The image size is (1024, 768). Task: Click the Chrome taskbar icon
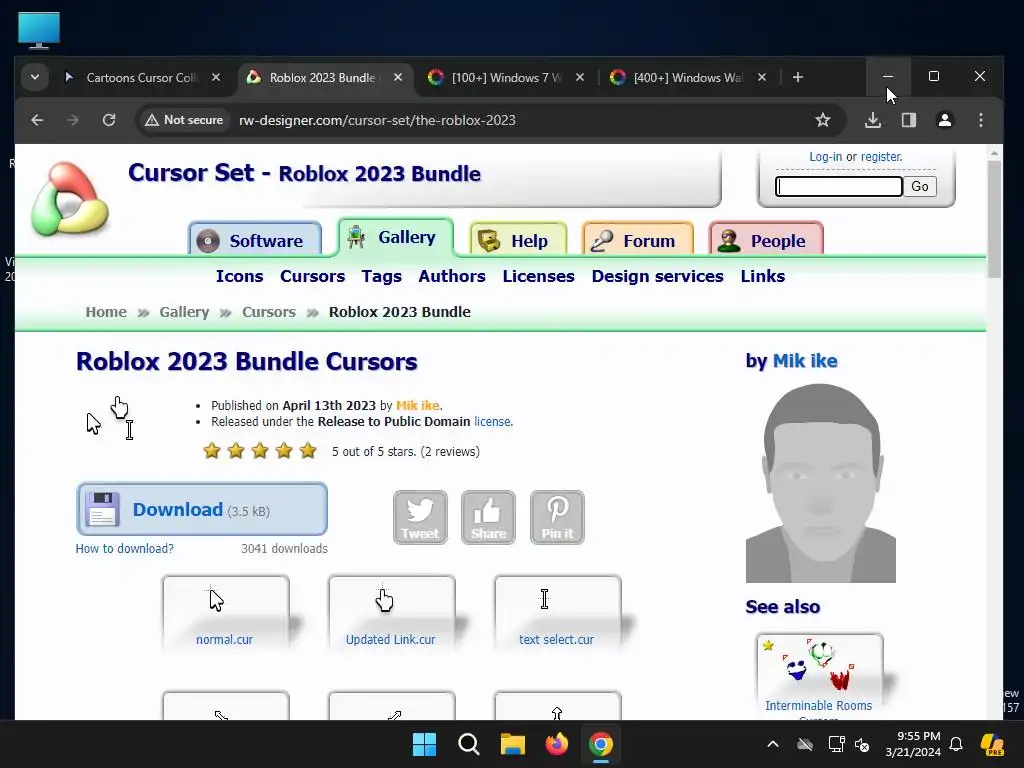(x=600, y=744)
